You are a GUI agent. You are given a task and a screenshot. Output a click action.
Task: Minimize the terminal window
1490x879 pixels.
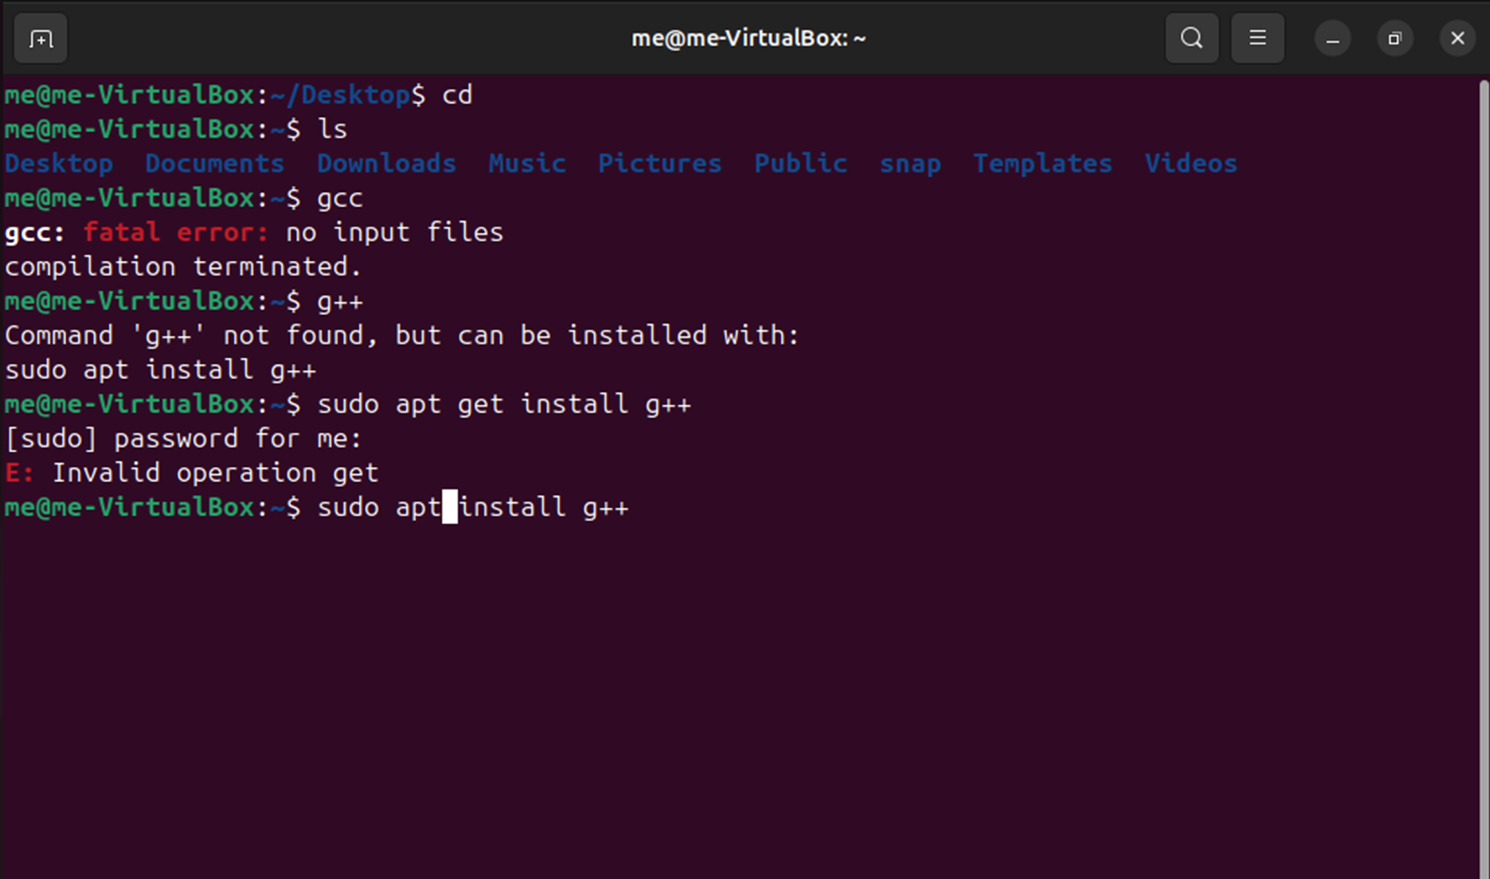1332,38
